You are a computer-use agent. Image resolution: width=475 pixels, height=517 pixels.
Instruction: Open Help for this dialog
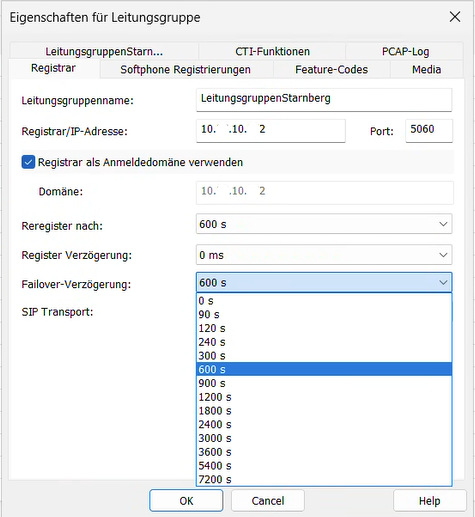429,500
